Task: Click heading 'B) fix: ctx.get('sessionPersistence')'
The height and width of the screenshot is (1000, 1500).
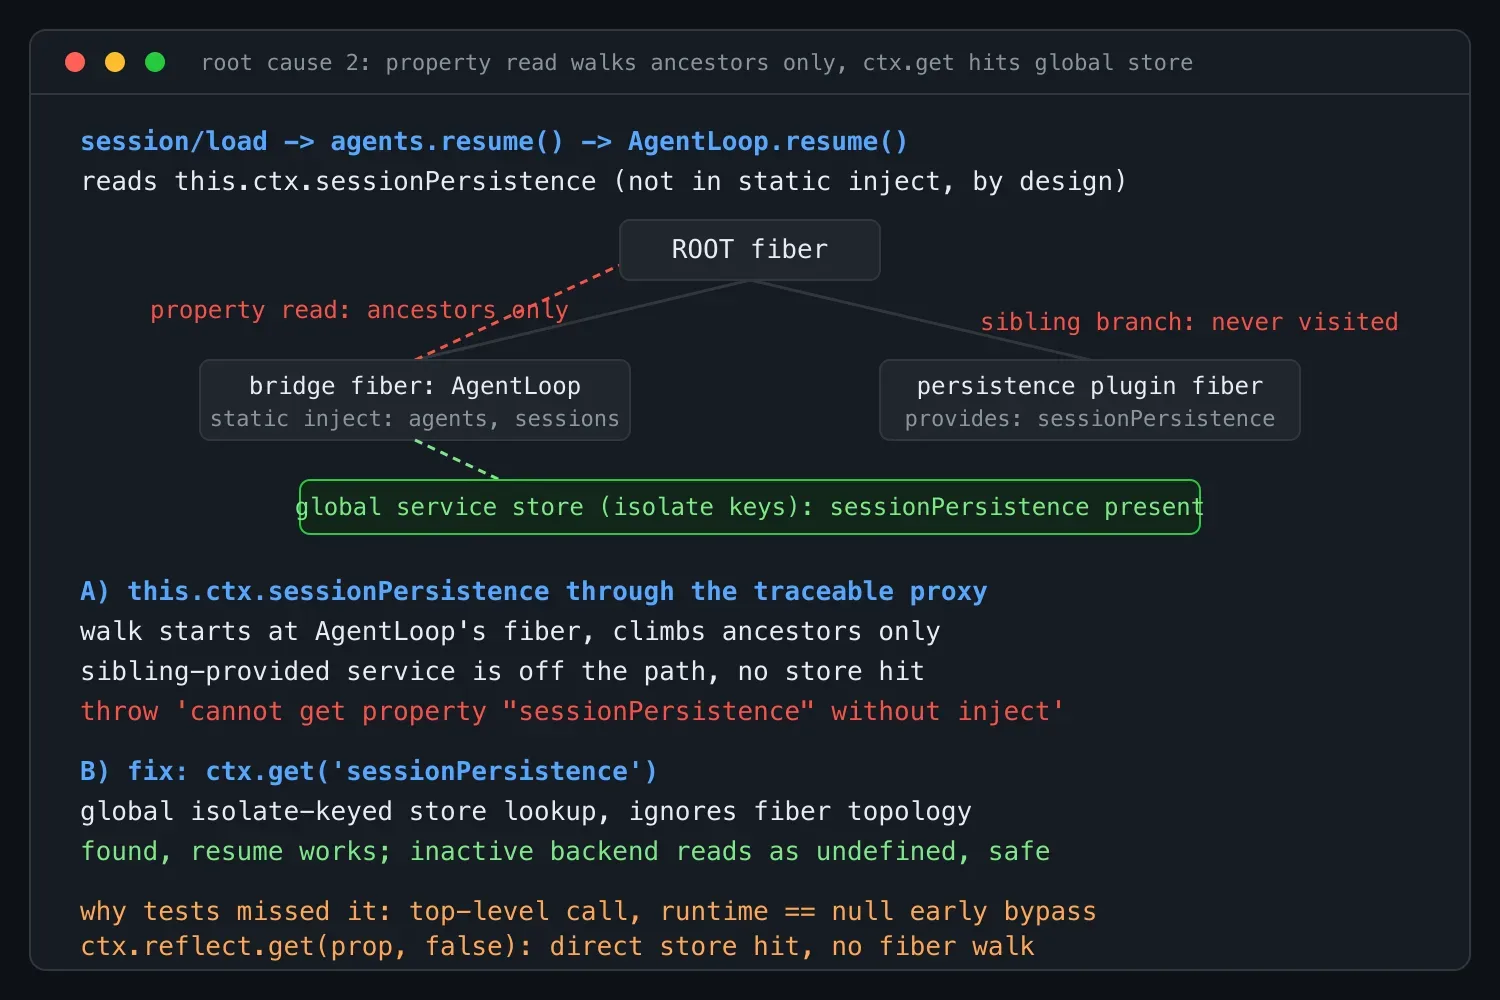Action: (369, 772)
